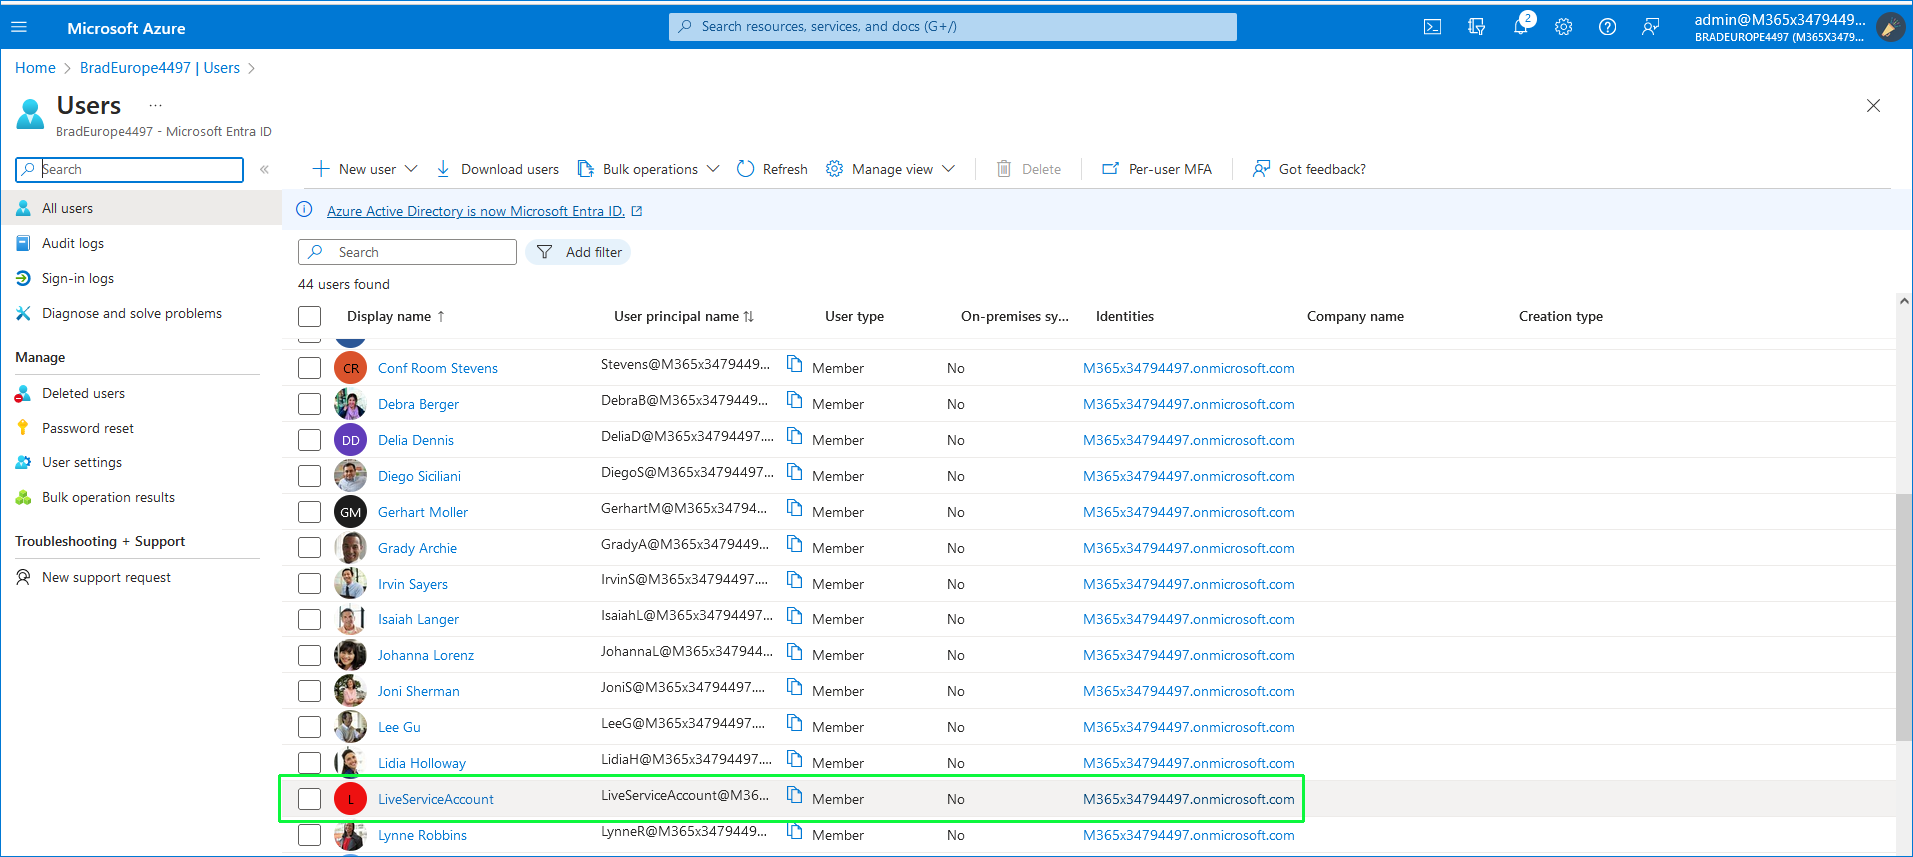1913x857 pixels.
Task: Expand the New user dropdown
Action: (411, 169)
